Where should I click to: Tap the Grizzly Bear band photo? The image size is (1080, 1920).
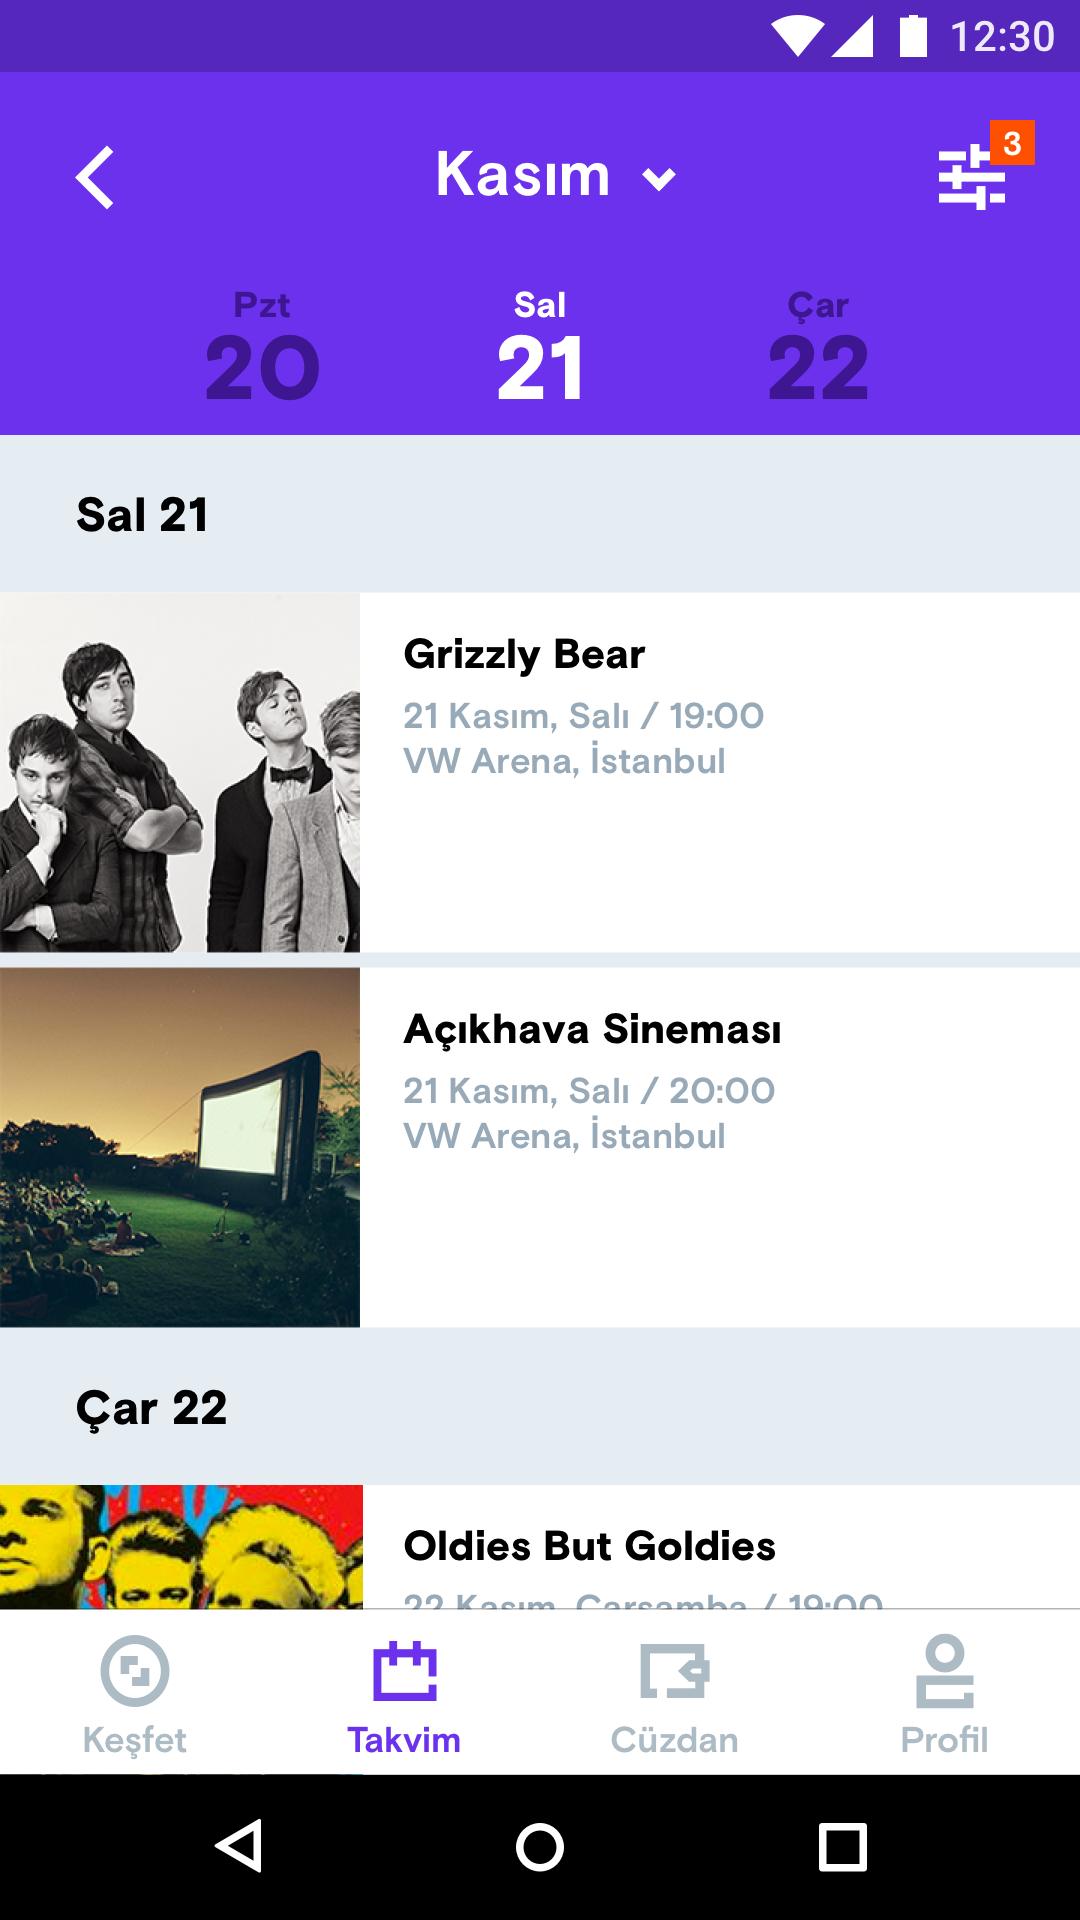pos(180,772)
